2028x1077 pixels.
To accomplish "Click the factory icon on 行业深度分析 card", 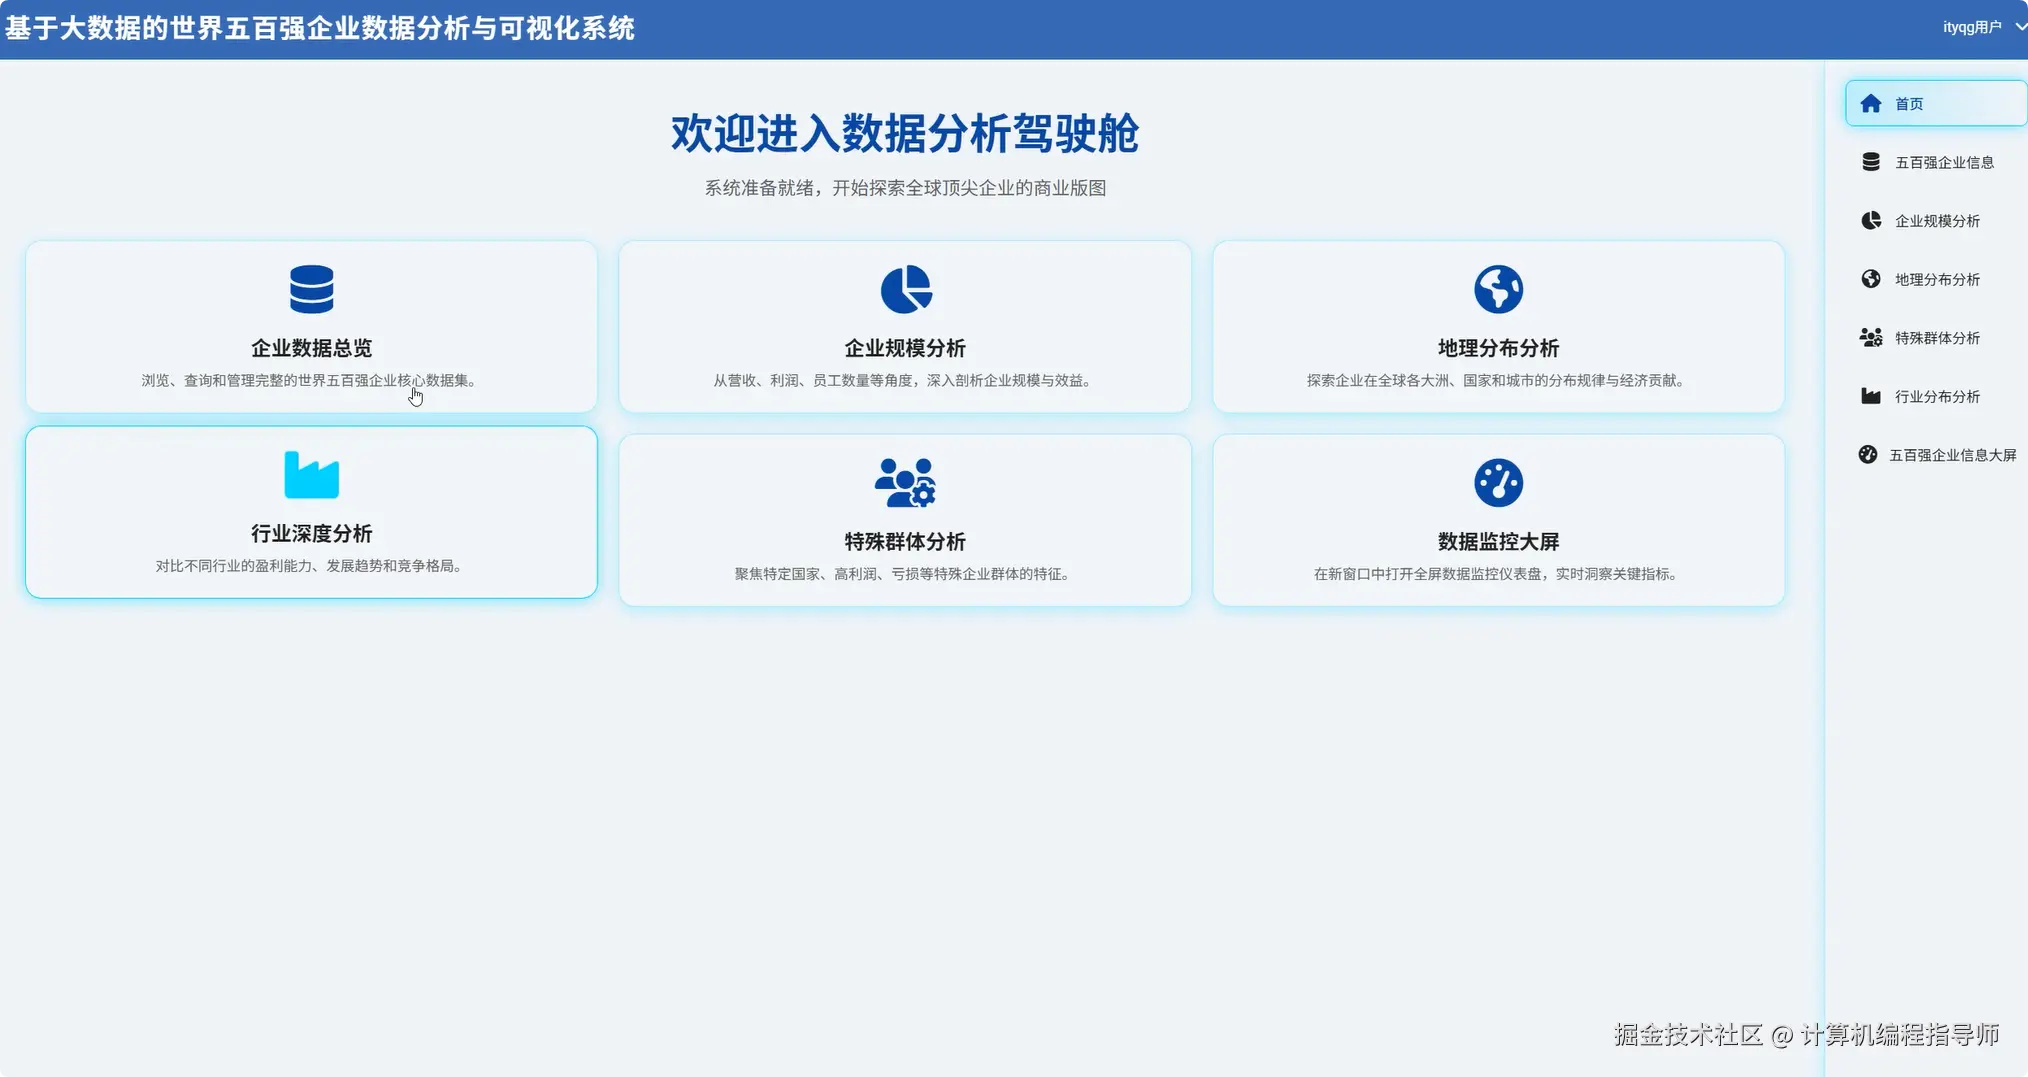I will 311,475.
